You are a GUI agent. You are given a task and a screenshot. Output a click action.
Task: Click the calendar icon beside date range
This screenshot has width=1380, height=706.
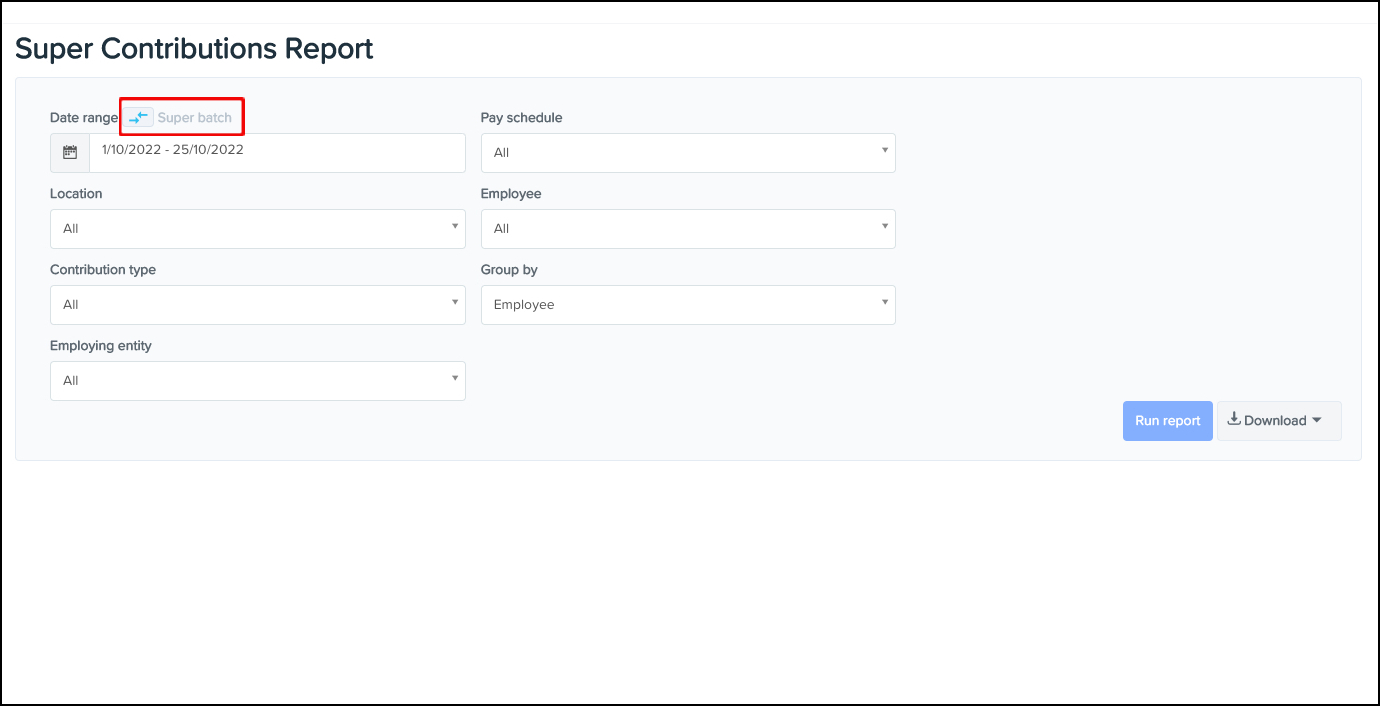coord(70,153)
